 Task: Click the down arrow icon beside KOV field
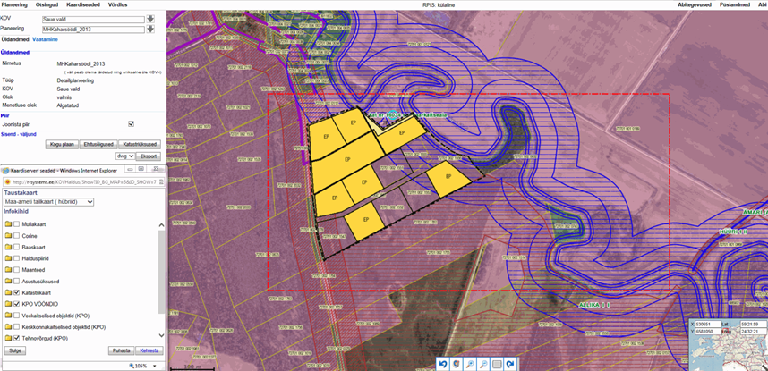[x=151, y=19]
